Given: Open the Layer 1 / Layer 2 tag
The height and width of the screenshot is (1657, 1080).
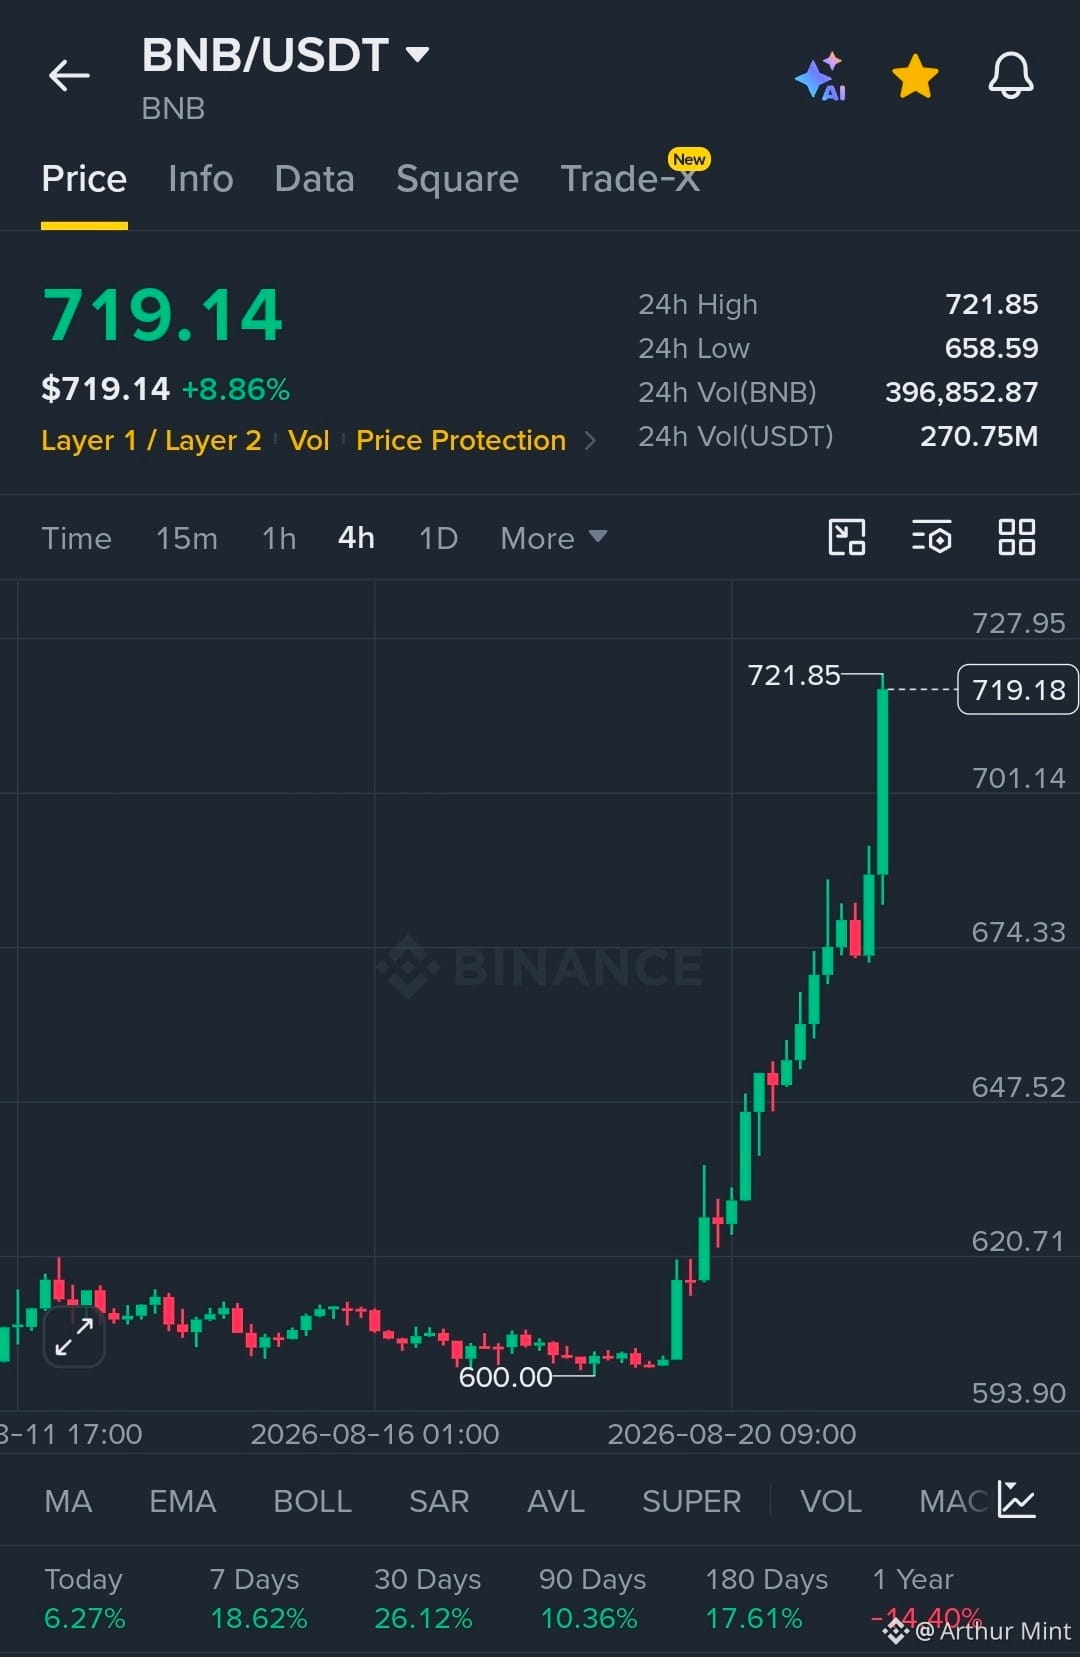Looking at the screenshot, I should 151,440.
